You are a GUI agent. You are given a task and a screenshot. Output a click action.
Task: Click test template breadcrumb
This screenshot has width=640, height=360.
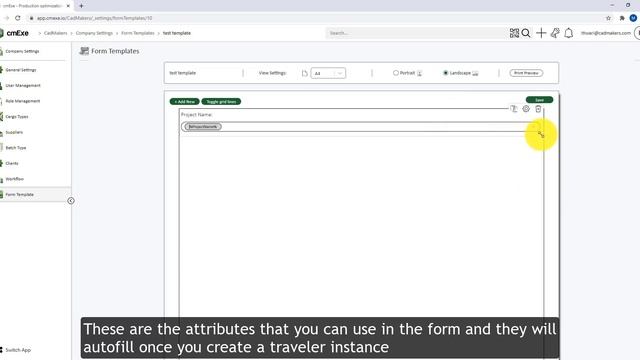177,33
